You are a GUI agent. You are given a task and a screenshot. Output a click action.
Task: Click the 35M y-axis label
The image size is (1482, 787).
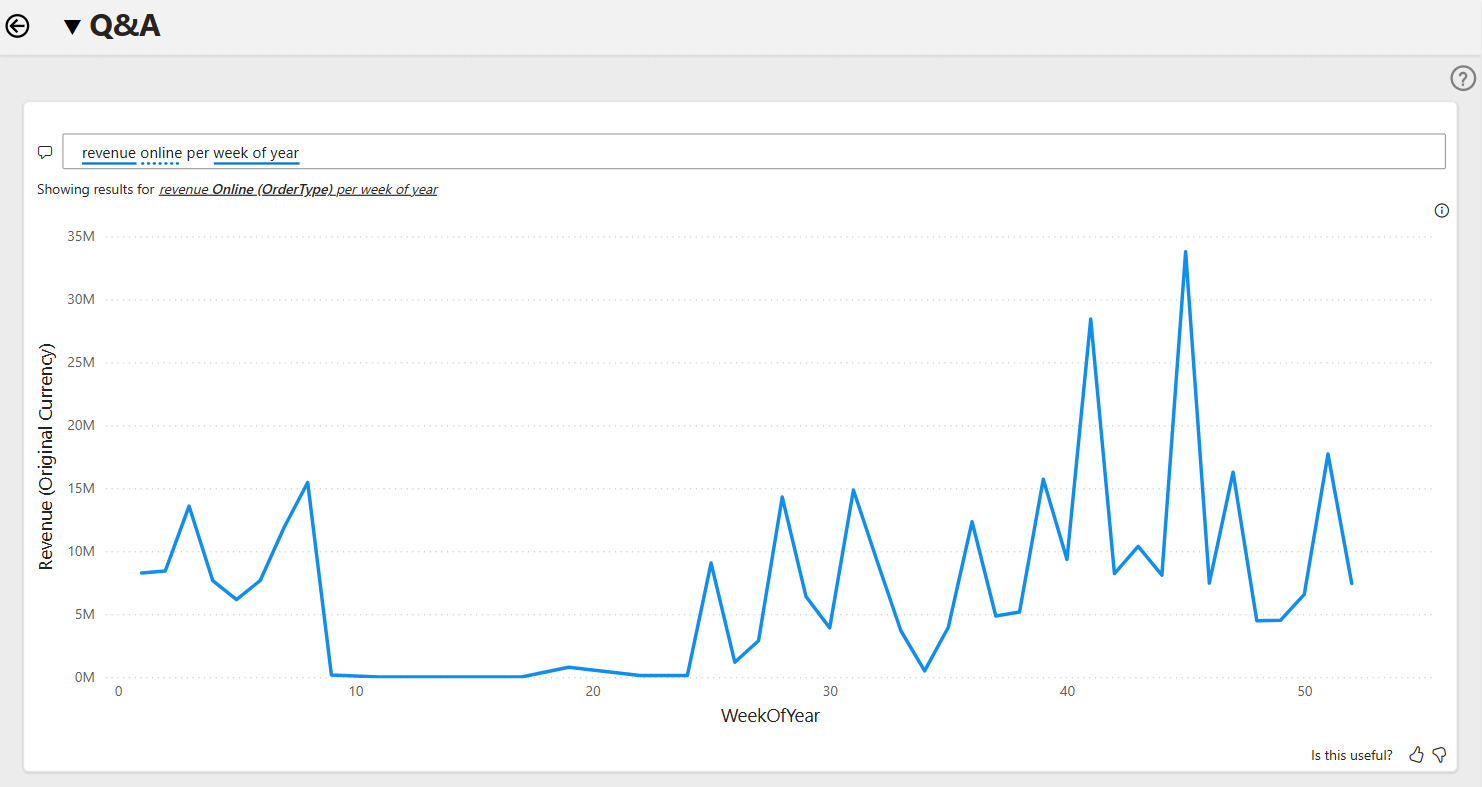(x=80, y=237)
